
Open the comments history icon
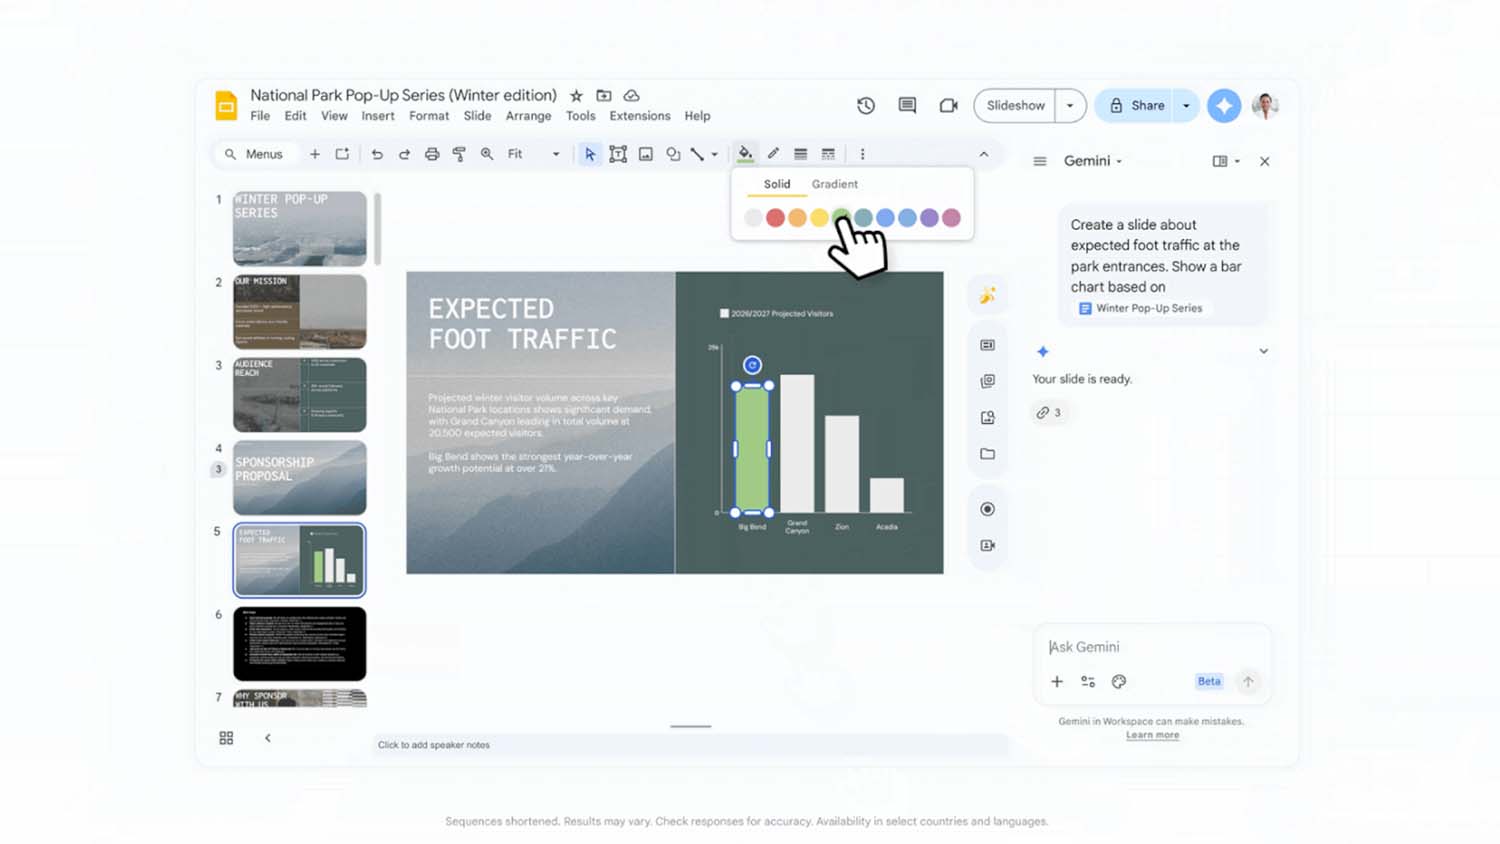[x=907, y=106]
